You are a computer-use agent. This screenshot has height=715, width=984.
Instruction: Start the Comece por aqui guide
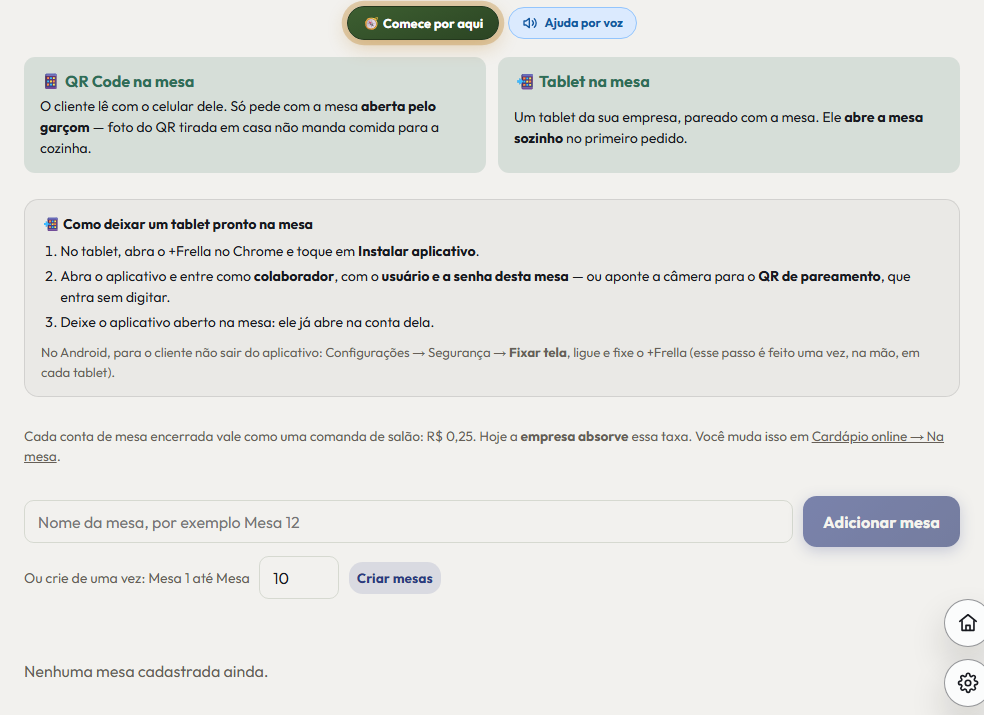point(423,24)
